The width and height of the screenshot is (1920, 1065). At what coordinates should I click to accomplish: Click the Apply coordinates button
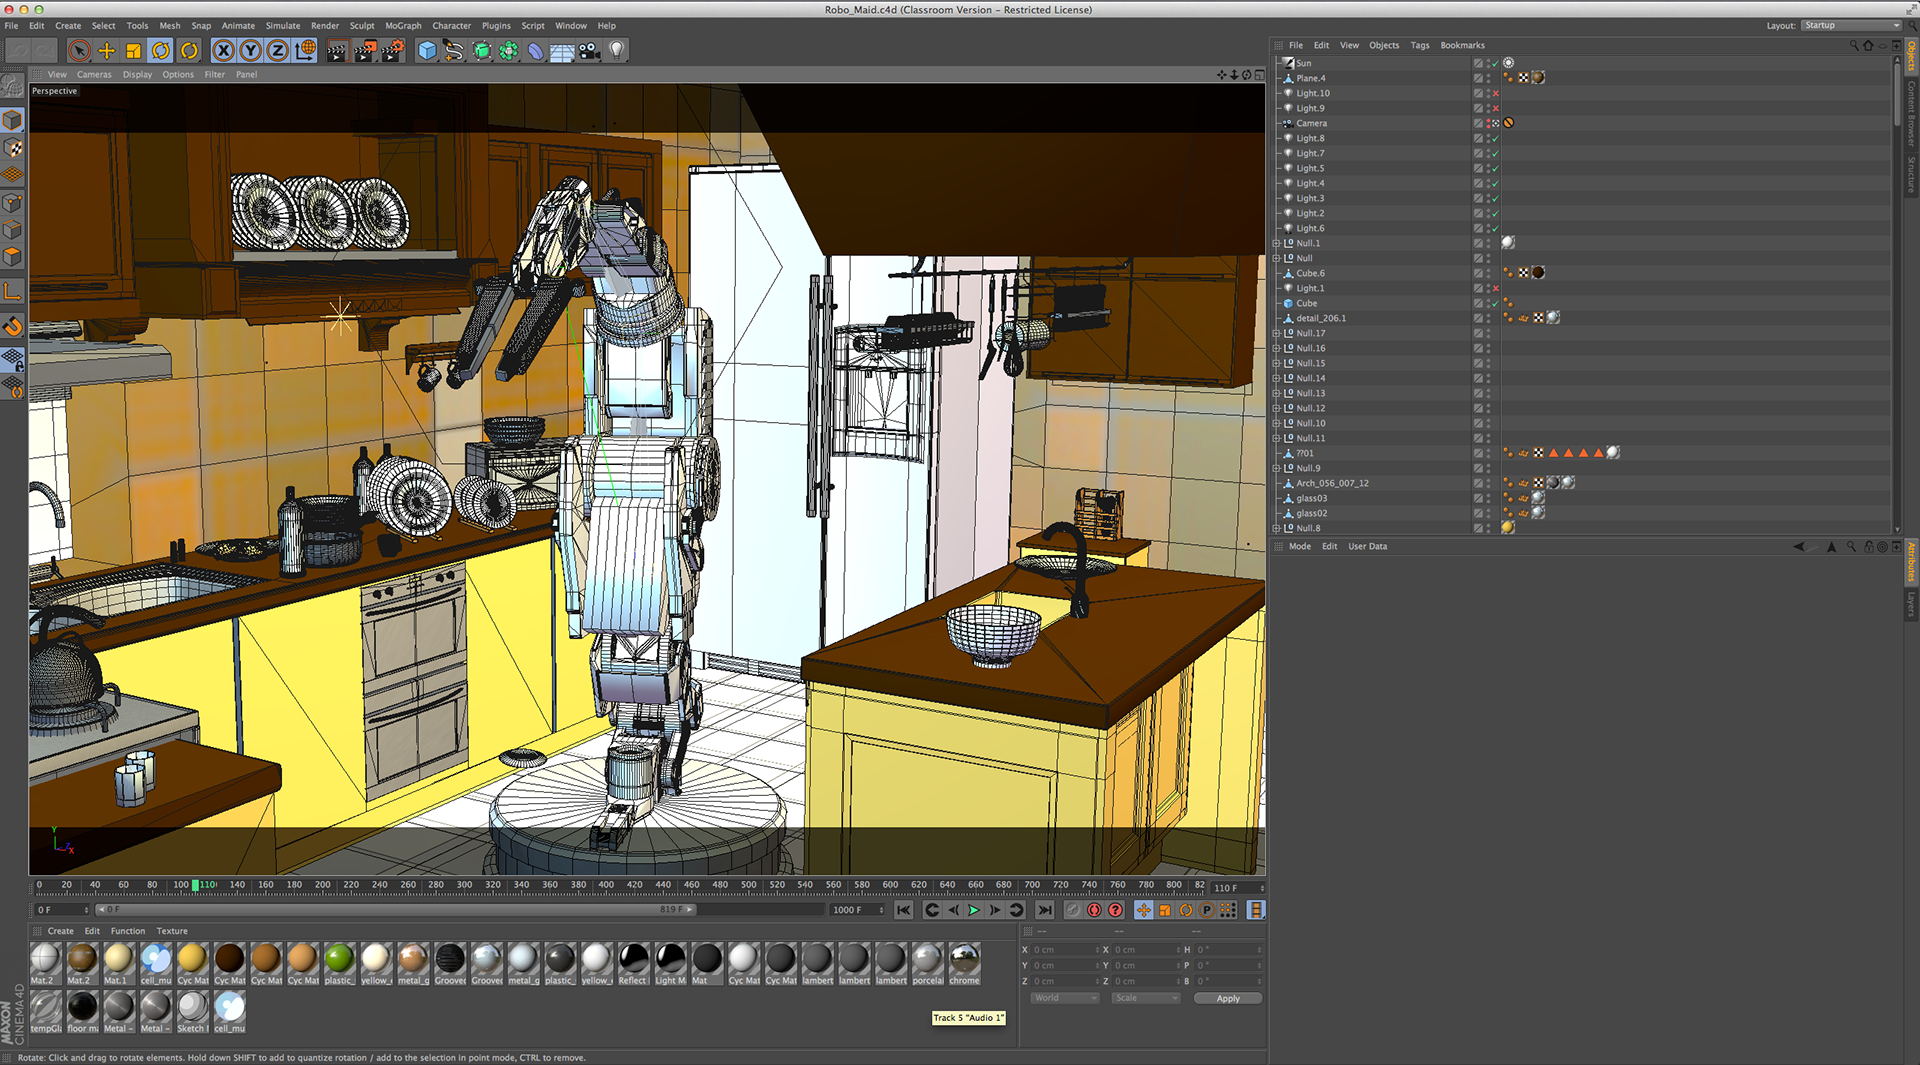click(x=1227, y=998)
